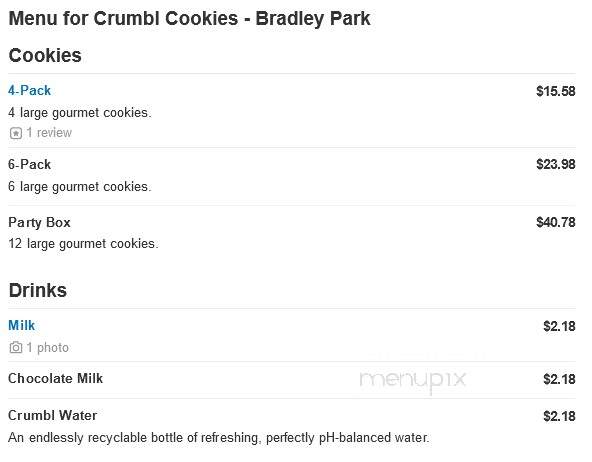Open the 4-Pack item link
Viewport: 592px width, 462px height.
coord(29,91)
